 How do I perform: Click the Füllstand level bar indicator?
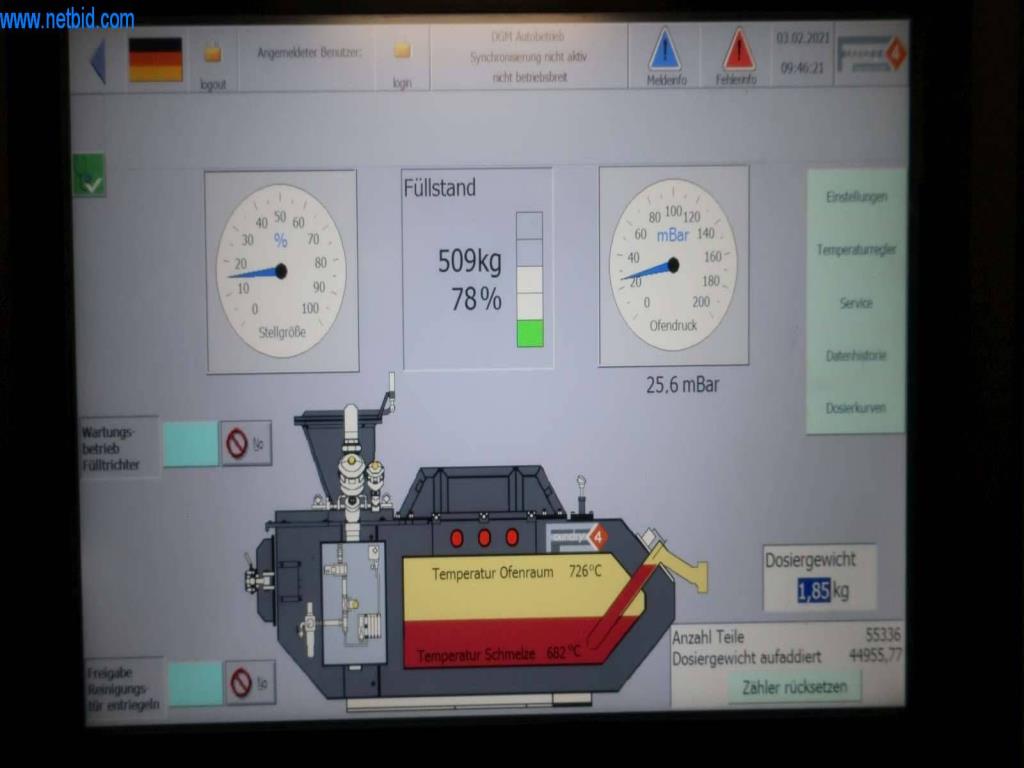click(530, 279)
